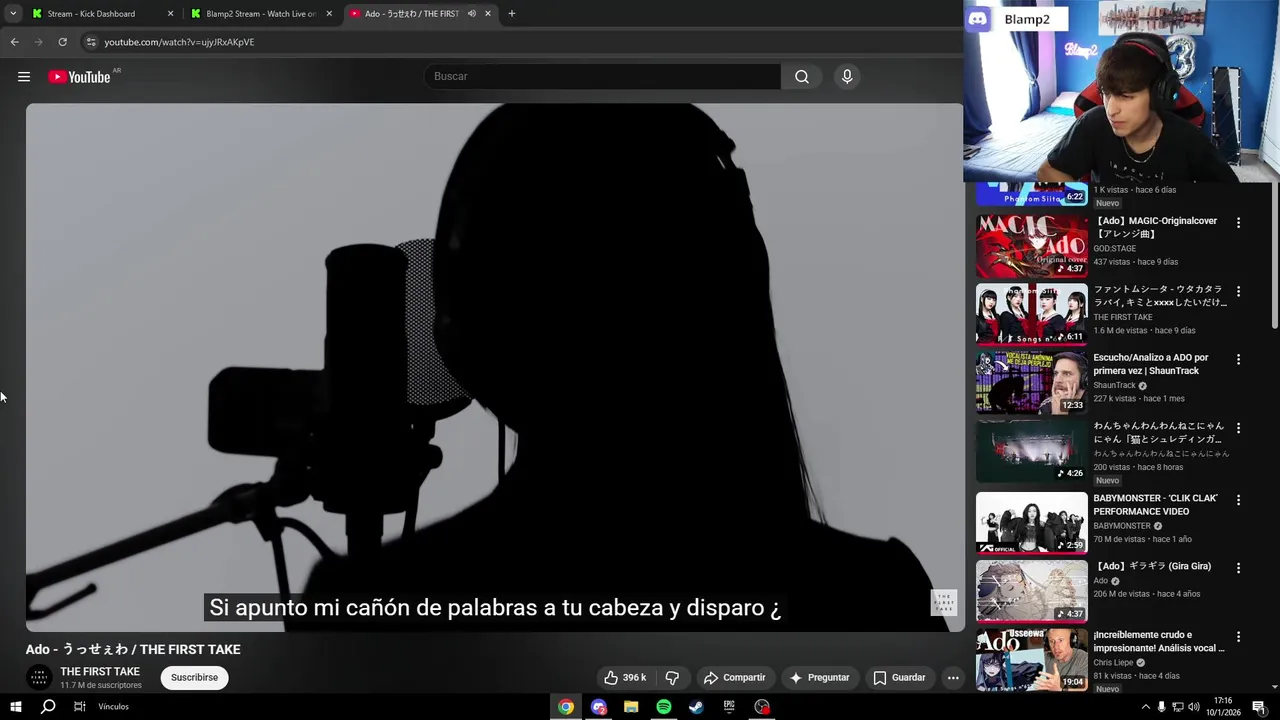Open Epic Games Launcher from taskbar
The height and width of the screenshot is (720, 1280).
pos(729,707)
